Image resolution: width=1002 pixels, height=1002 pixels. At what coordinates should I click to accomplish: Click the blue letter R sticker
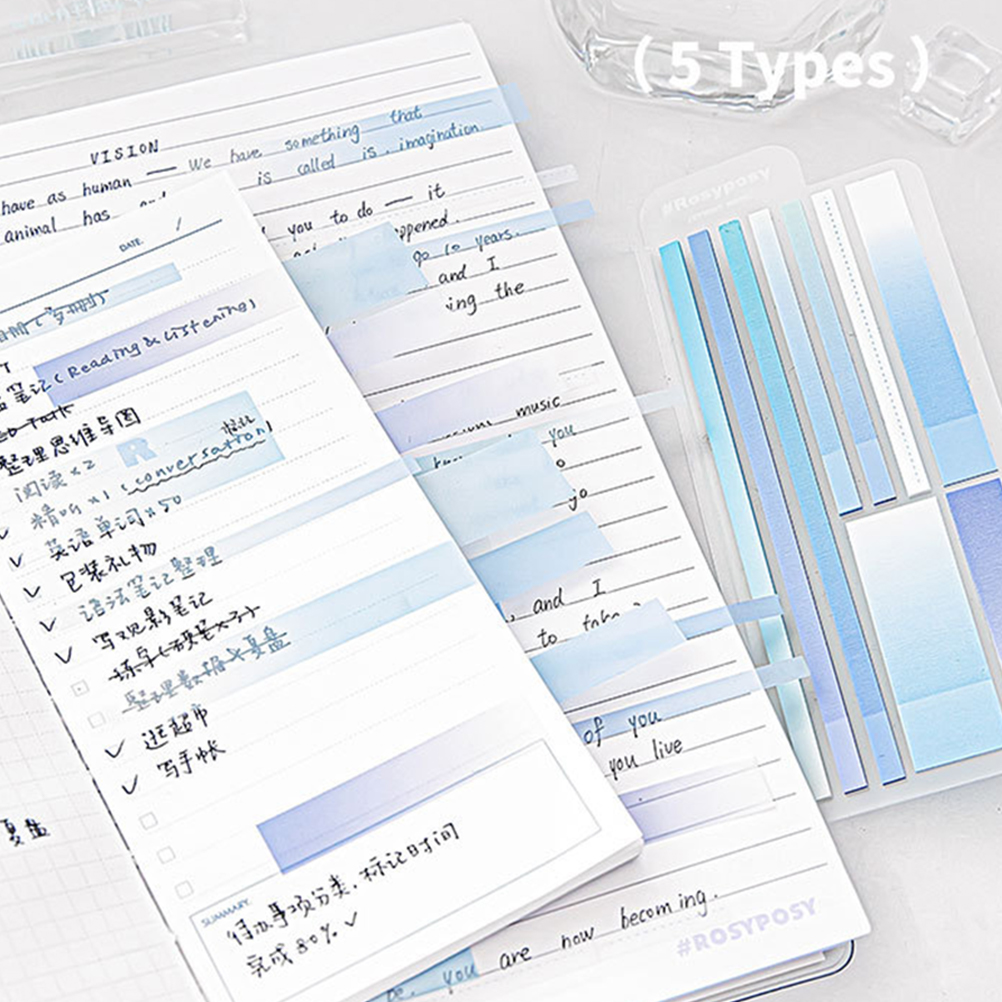[137, 450]
